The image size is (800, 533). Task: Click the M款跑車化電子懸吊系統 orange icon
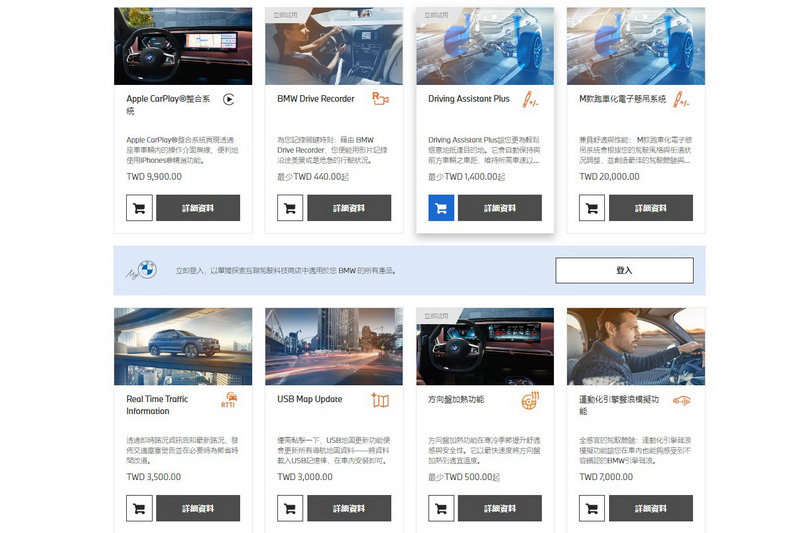pos(681,99)
